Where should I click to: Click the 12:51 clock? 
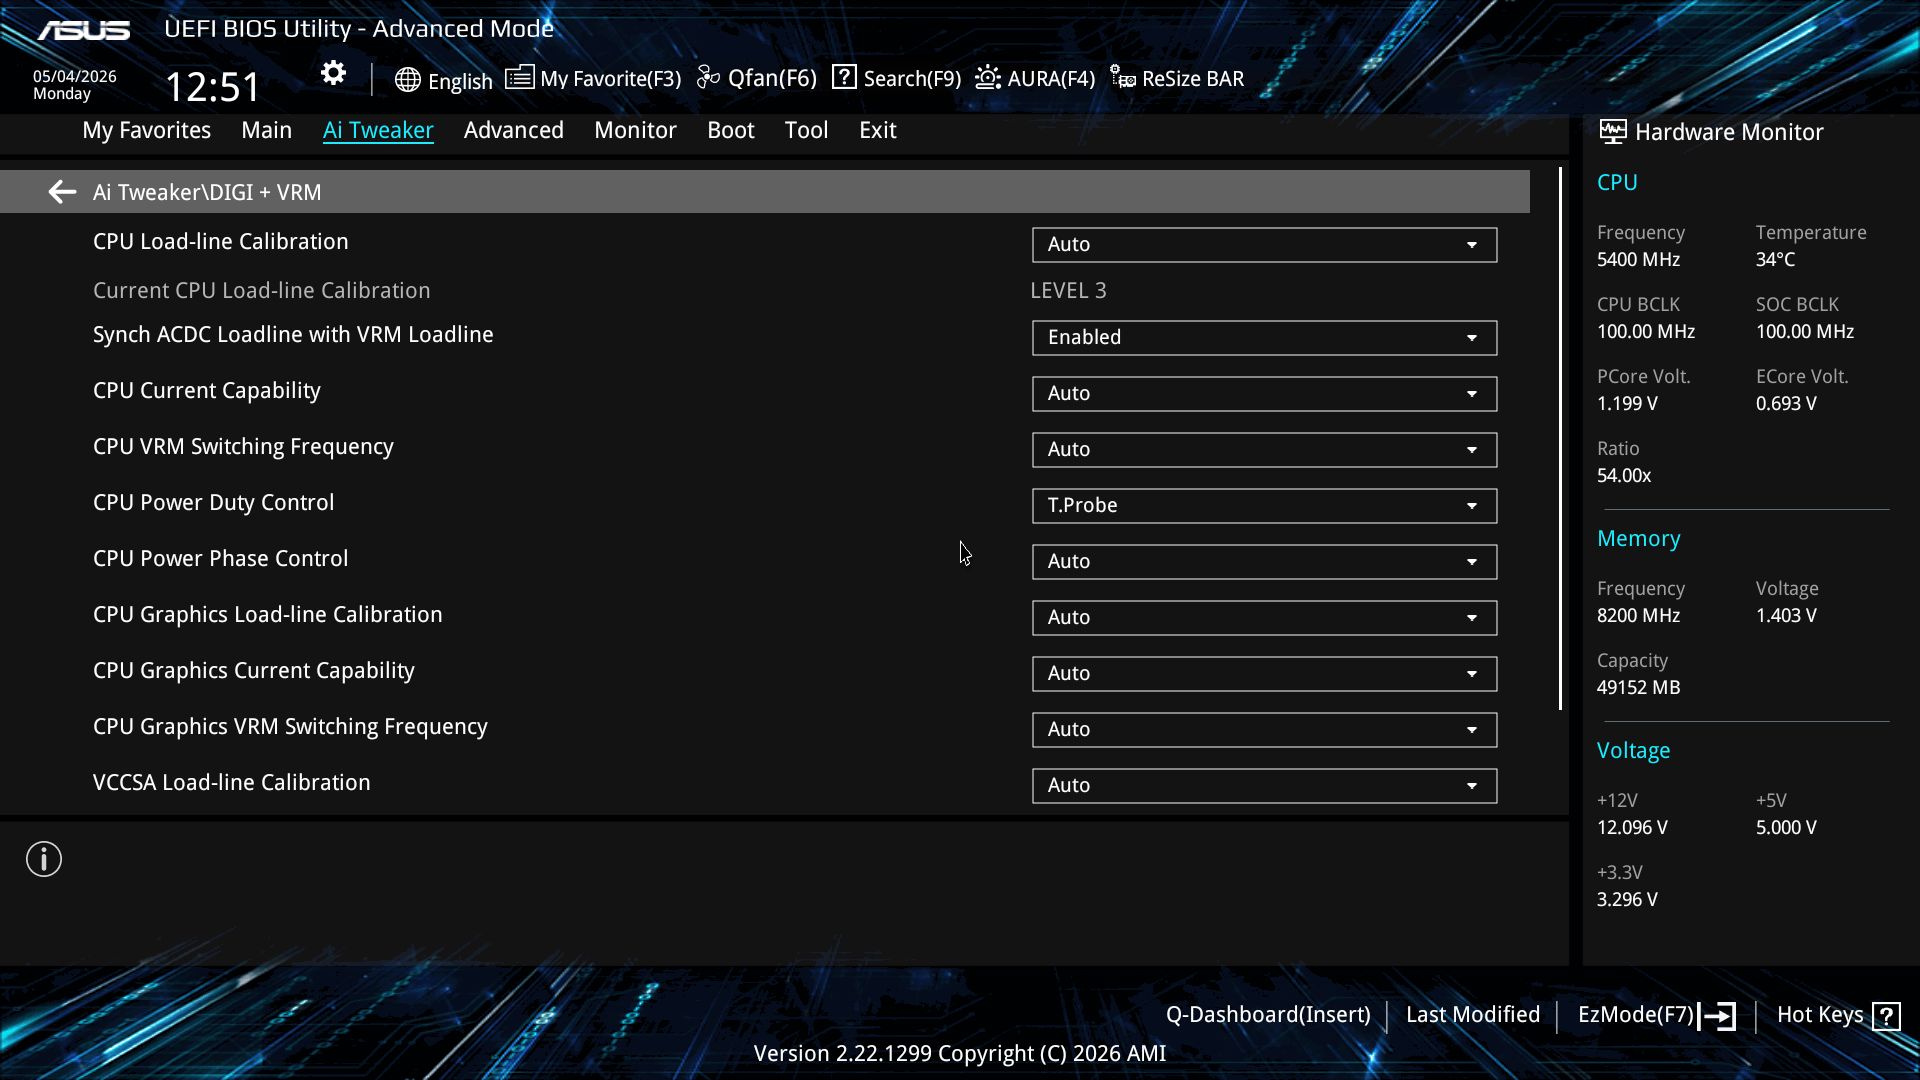[212, 87]
